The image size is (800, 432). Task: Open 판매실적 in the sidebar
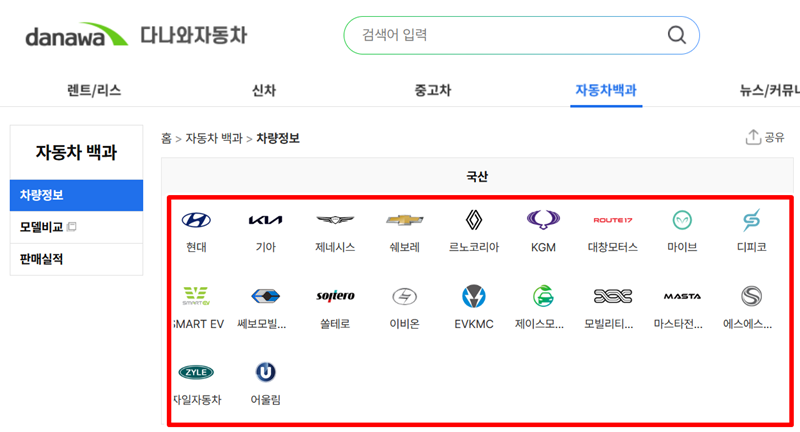point(77,259)
